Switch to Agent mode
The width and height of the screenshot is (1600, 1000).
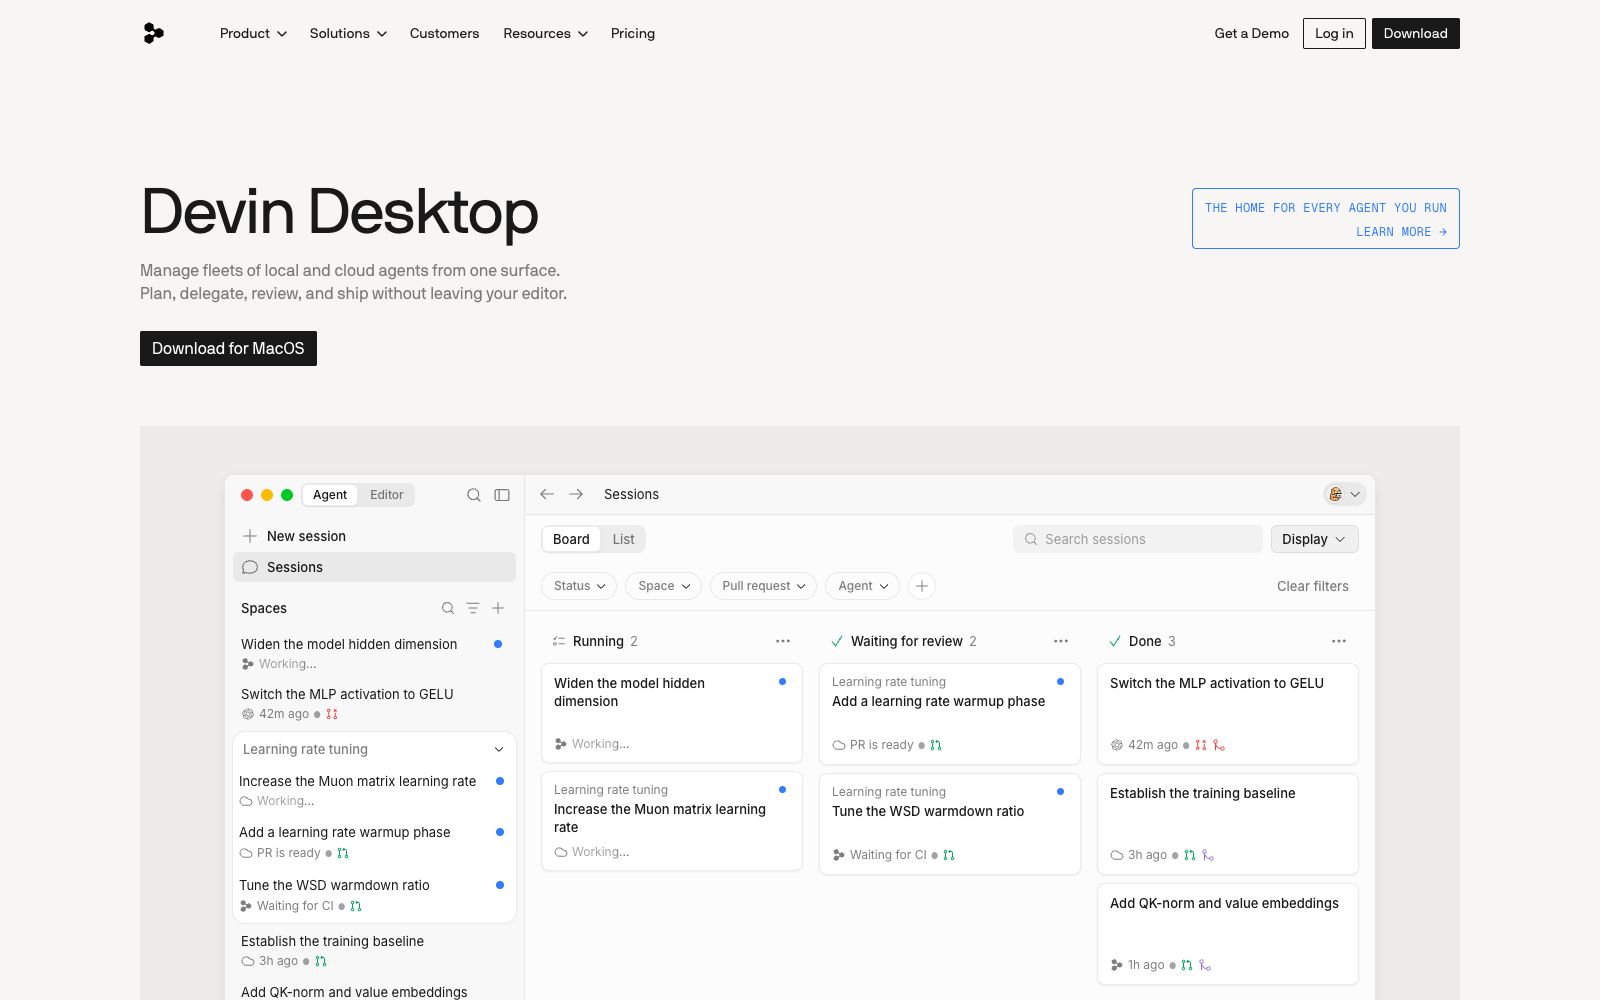pos(330,495)
